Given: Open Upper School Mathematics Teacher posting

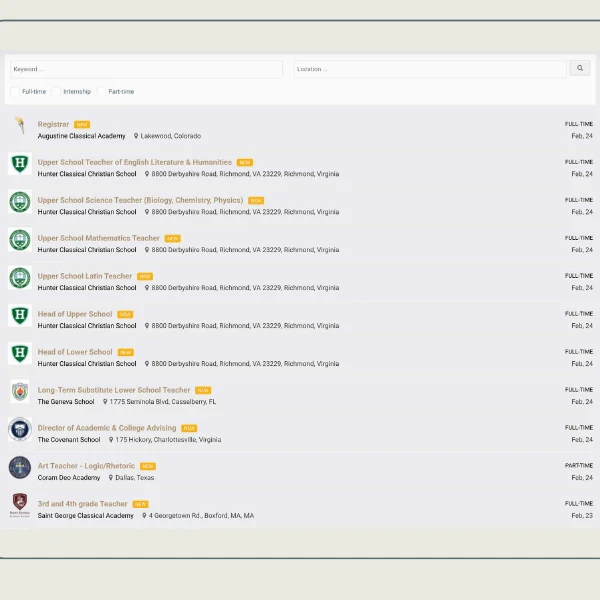Looking at the screenshot, I should pos(99,238).
